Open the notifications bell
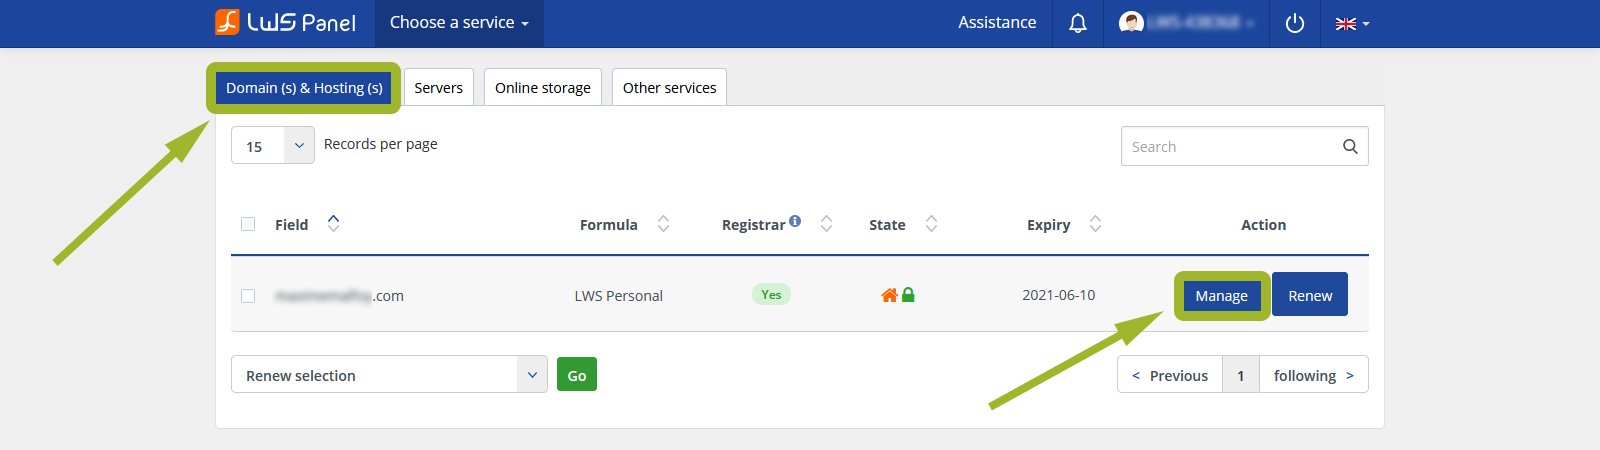The image size is (1600, 450). pyautogui.click(x=1078, y=23)
